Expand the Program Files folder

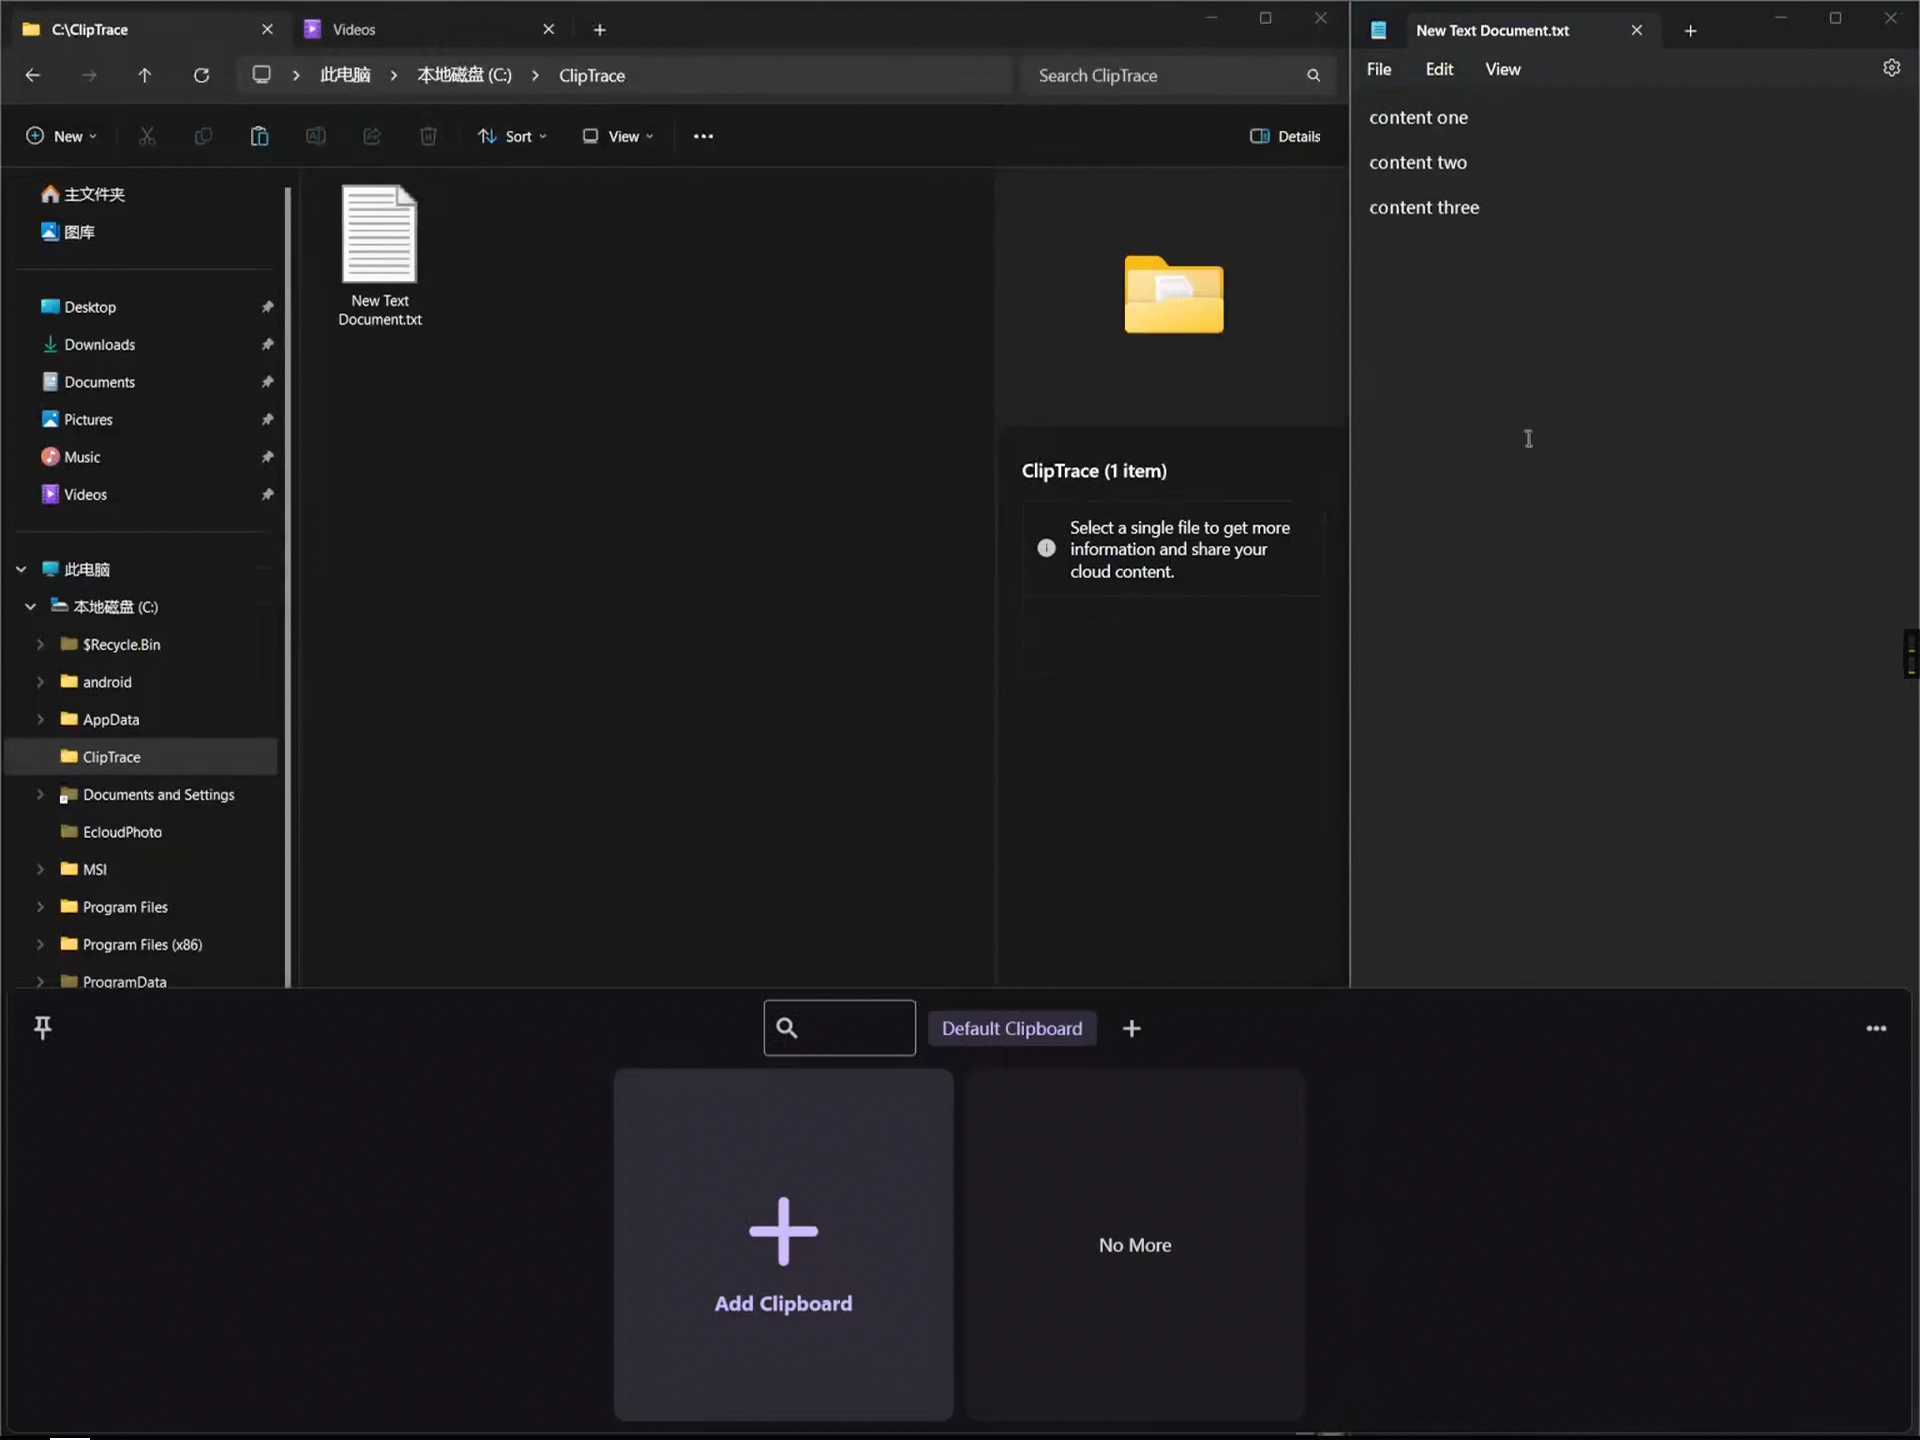[40, 907]
